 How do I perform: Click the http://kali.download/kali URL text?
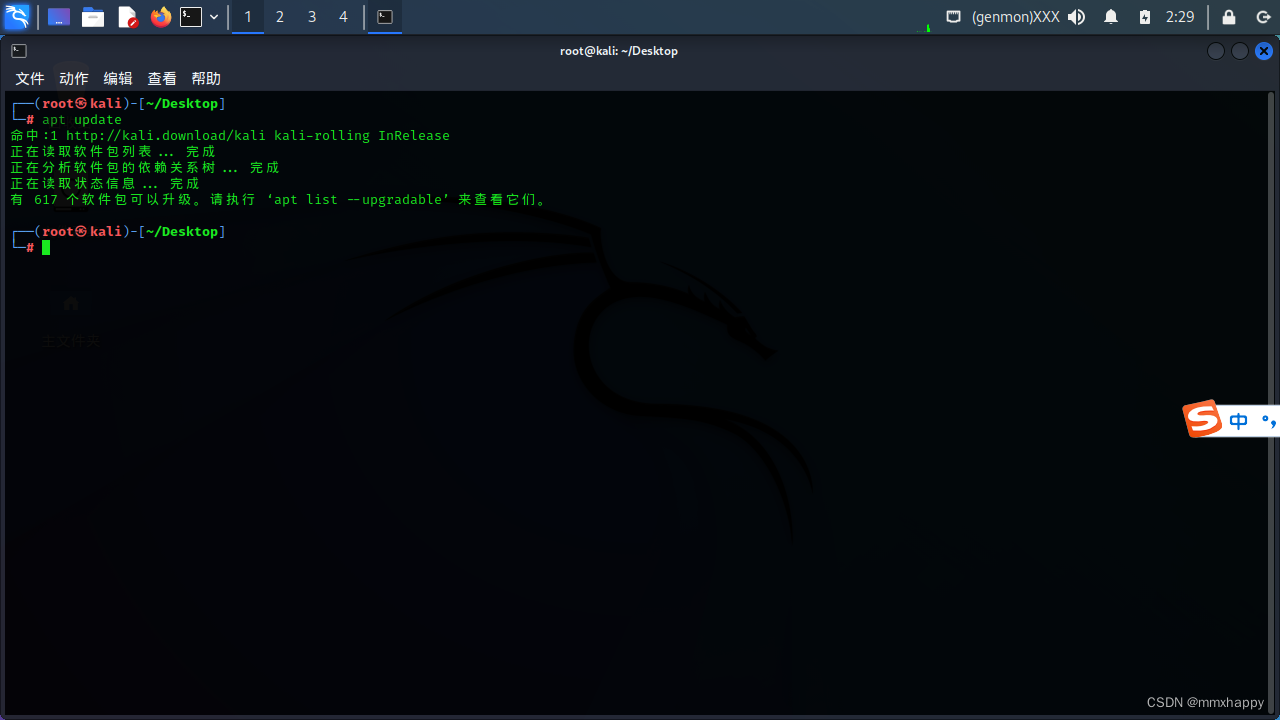click(166, 136)
